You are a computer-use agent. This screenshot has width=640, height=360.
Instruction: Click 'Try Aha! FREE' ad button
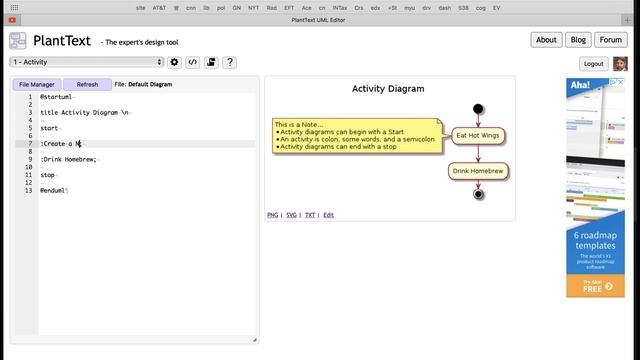pos(596,286)
